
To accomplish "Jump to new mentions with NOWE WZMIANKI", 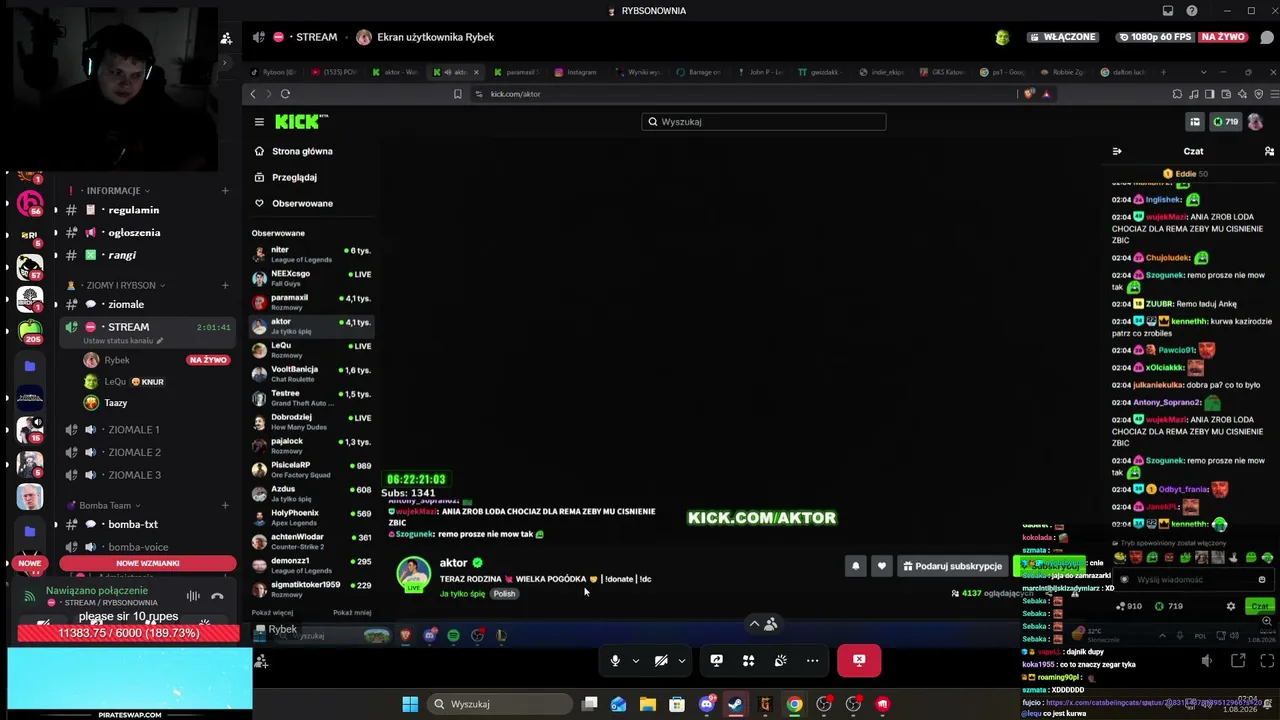I will click(x=148, y=563).
